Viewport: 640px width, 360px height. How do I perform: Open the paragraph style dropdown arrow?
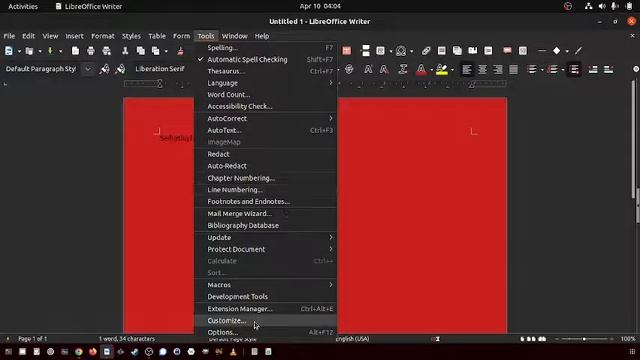[88, 69]
